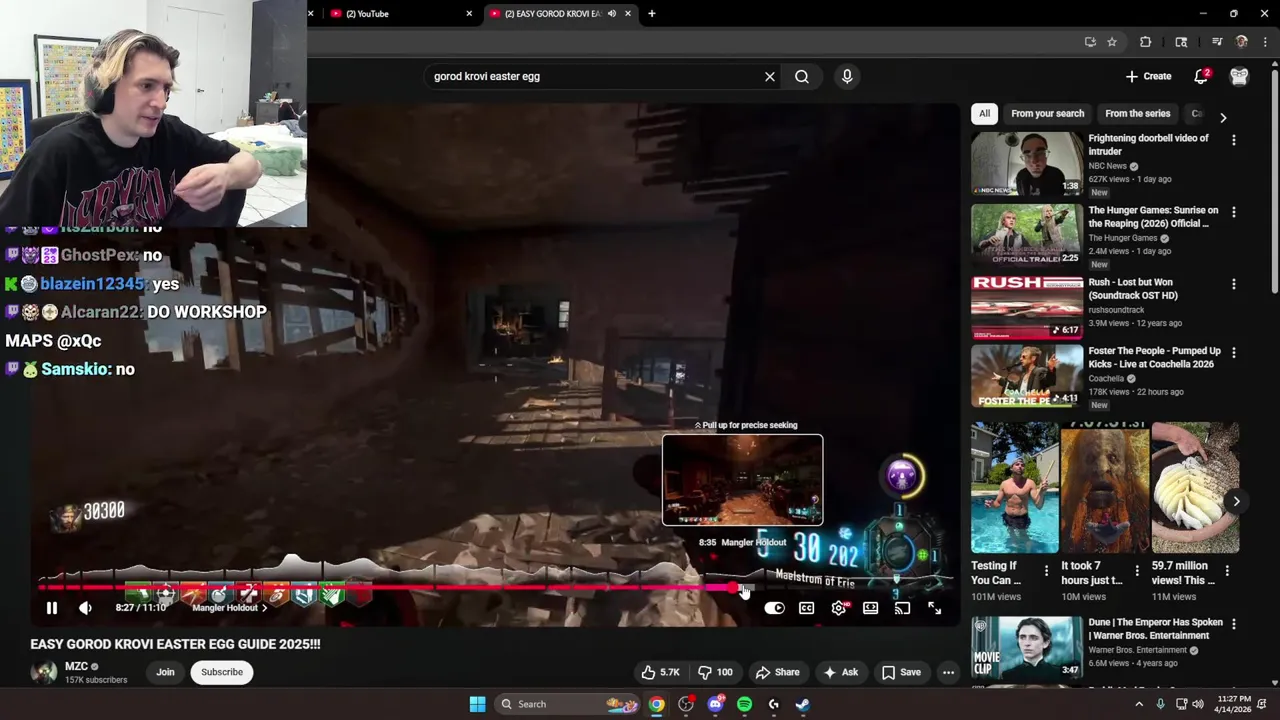Open Rush Lost but Won video title
The image size is (1280, 720).
tap(1133, 289)
